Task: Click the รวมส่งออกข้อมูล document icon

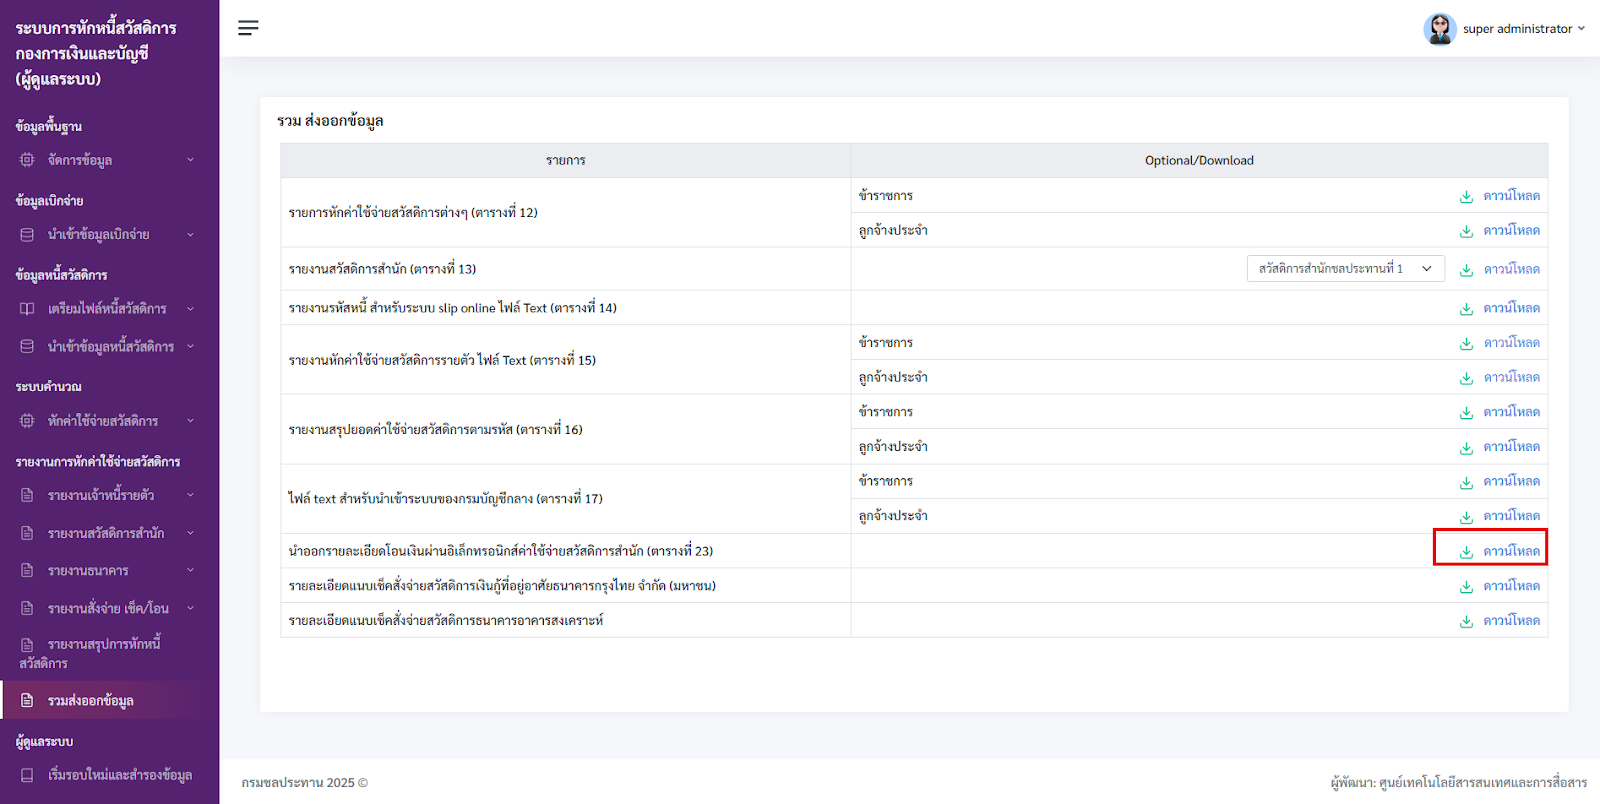Action: (27, 700)
